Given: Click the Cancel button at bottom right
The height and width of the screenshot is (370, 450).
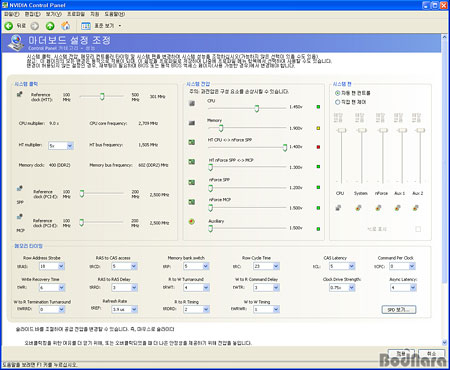Looking at the screenshot, I should [x=431, y=353].
